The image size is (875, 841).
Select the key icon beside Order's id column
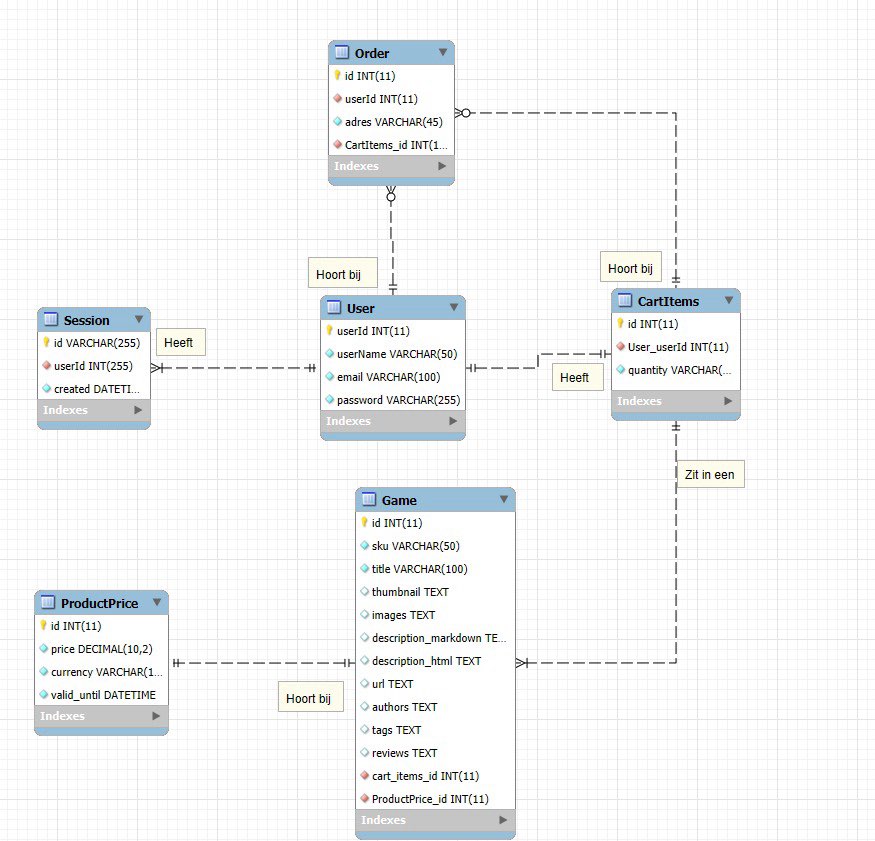tap(340, 75)
